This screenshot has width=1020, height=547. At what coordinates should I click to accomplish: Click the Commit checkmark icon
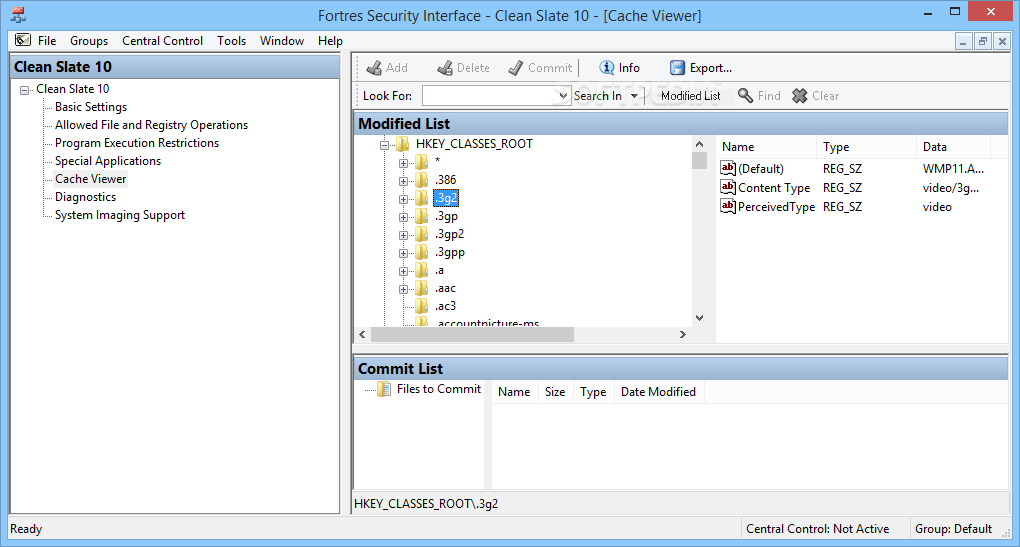click(516, 68)
